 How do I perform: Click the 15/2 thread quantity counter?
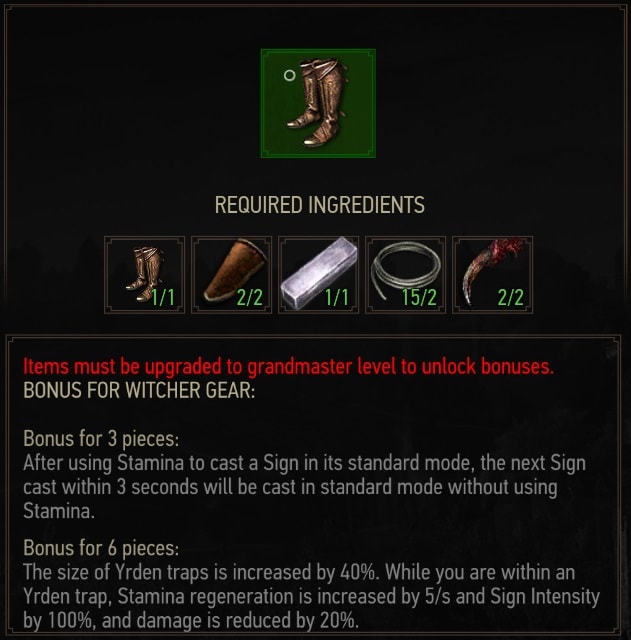tap(419, 297)
